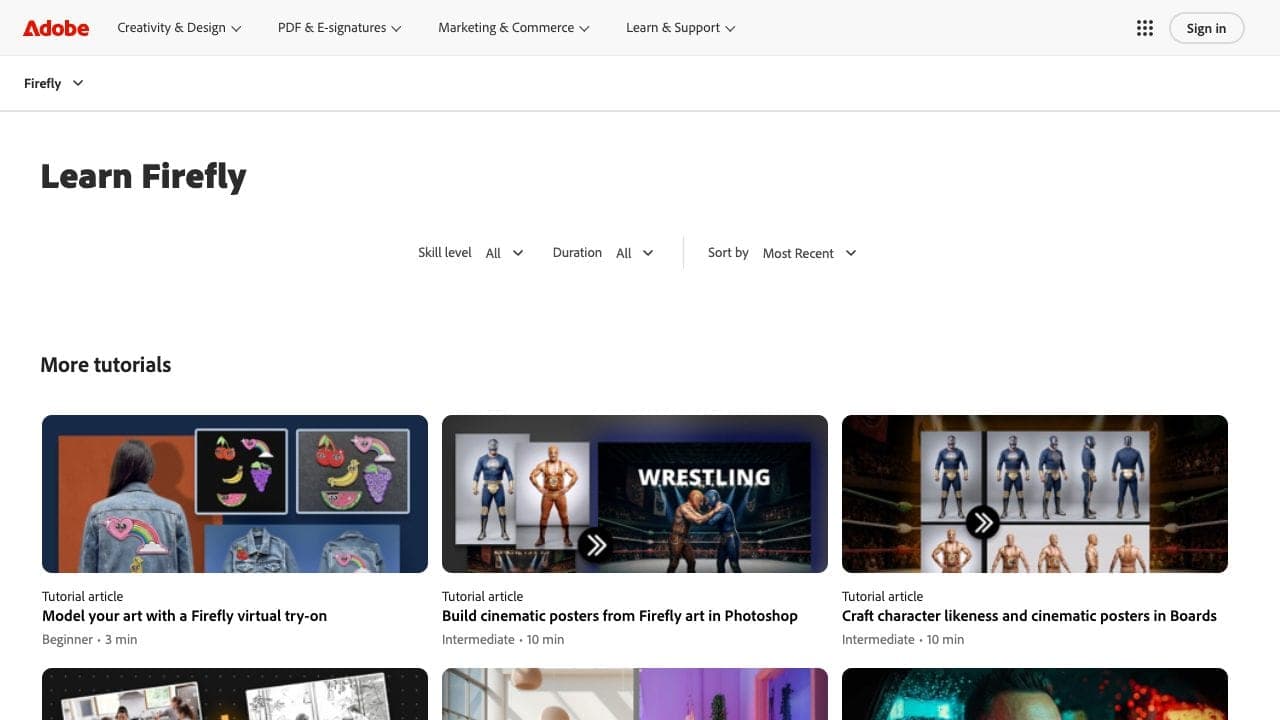This screenshot has height=720, width=1280.
Task: Open virtual try-on tutorial thumbnail
Action: (235, 494)
